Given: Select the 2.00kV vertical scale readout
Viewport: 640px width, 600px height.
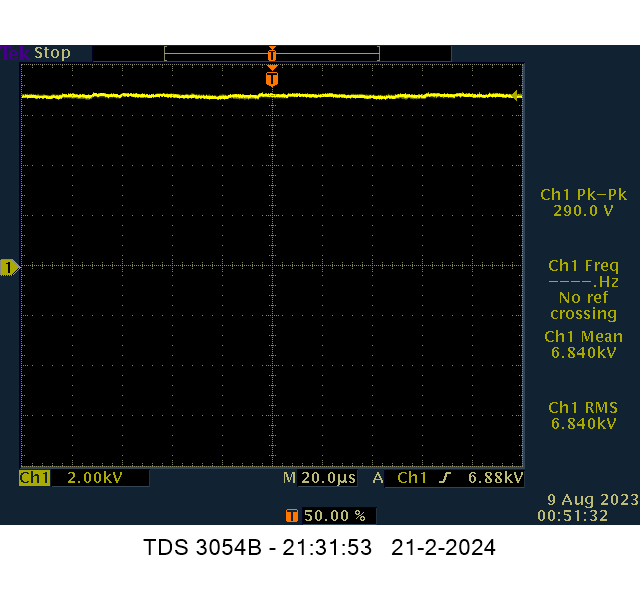Looking at the screenshot, I should (x=94, y=479).
